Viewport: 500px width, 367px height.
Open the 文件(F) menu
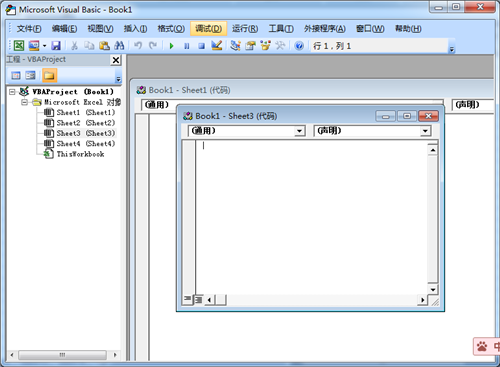(29, 29)
